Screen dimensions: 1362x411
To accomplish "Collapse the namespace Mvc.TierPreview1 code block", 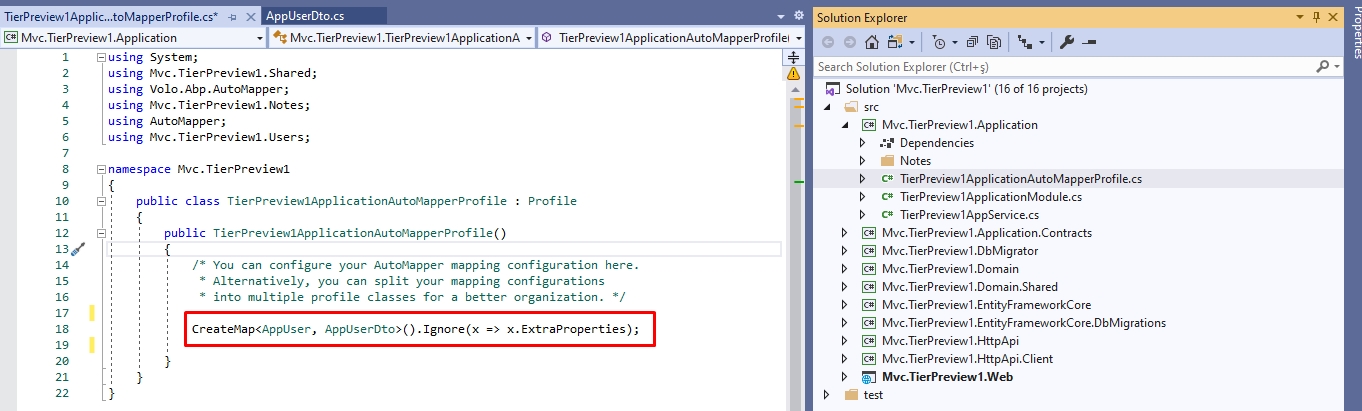I will 101,169.
